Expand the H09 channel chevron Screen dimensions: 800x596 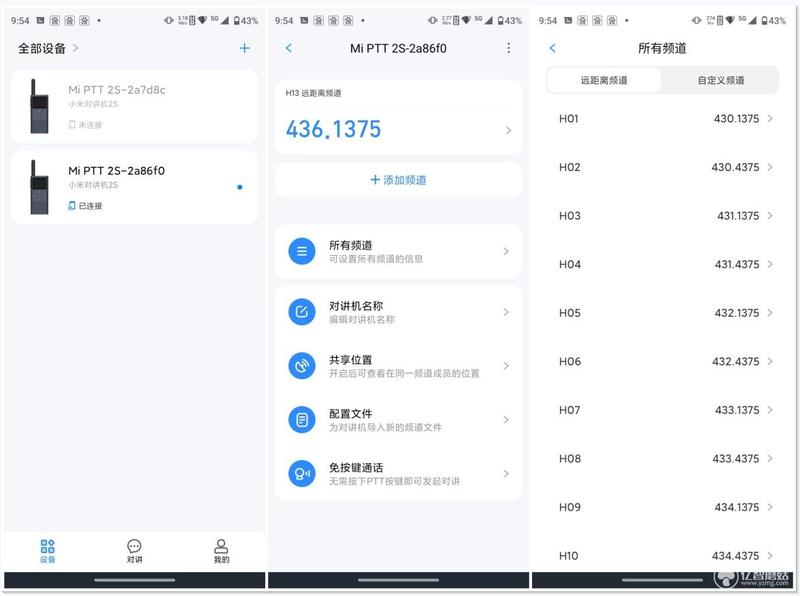(x=770, y=507)
